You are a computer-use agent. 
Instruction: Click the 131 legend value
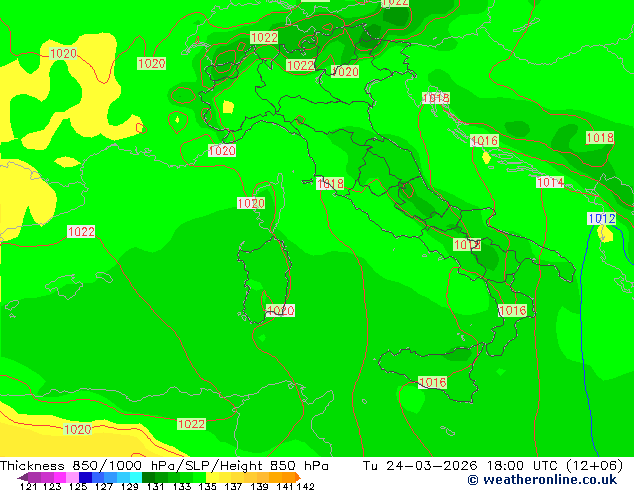(x=155, y=486)
